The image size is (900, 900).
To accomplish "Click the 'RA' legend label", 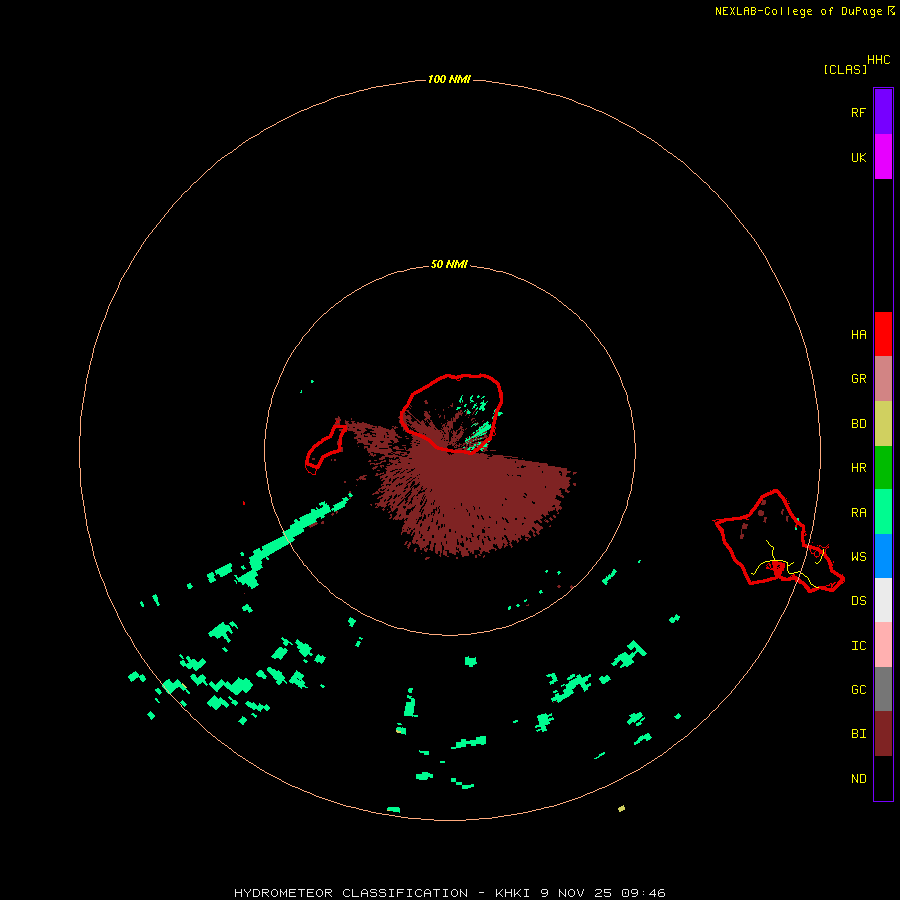I will coord(859,513).
